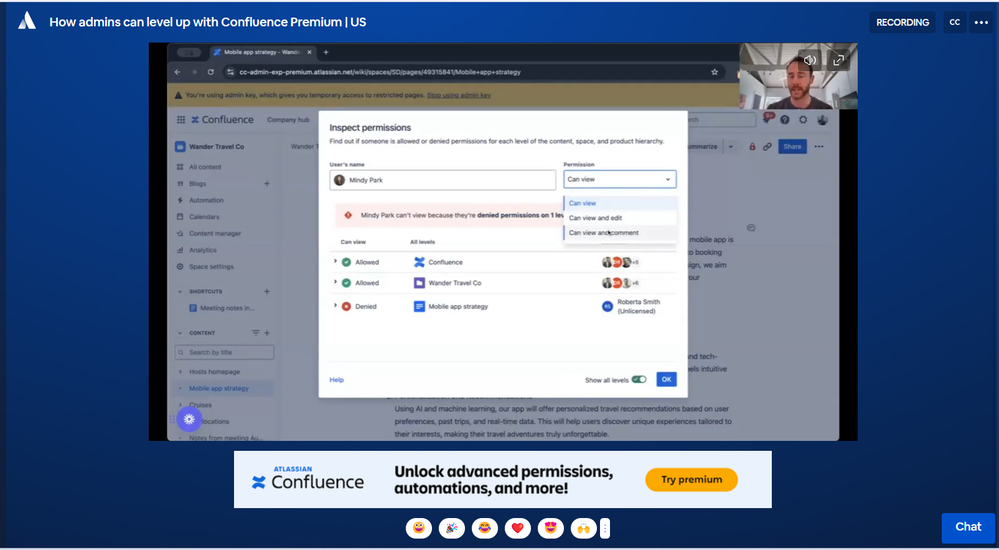
Task: Click the Search by title field
Action: (224, 352)
